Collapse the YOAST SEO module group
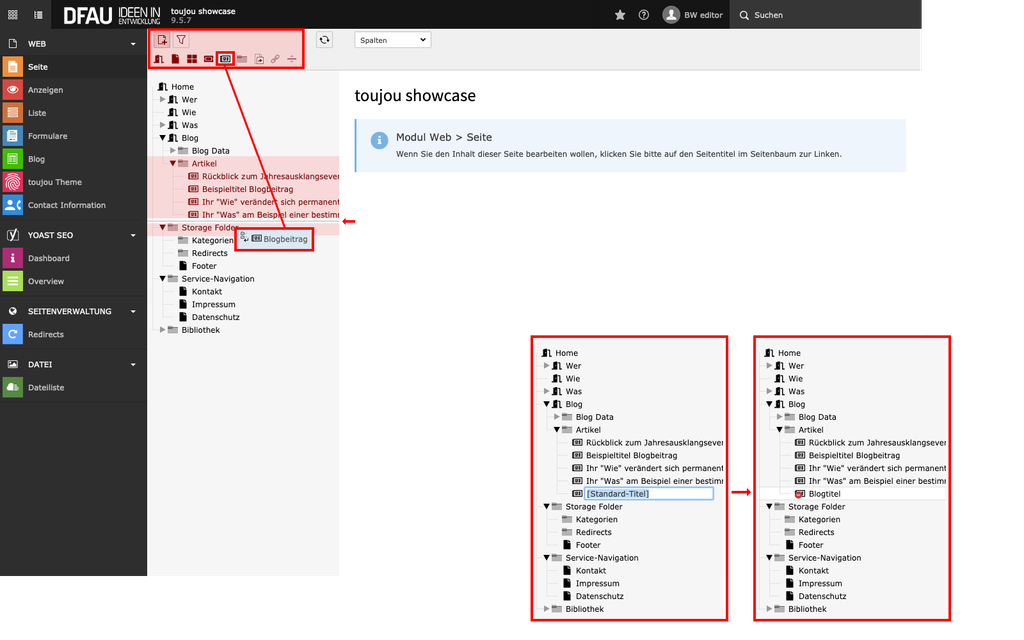Viewport: 1024px width, 640px height. tap(133, 235)
